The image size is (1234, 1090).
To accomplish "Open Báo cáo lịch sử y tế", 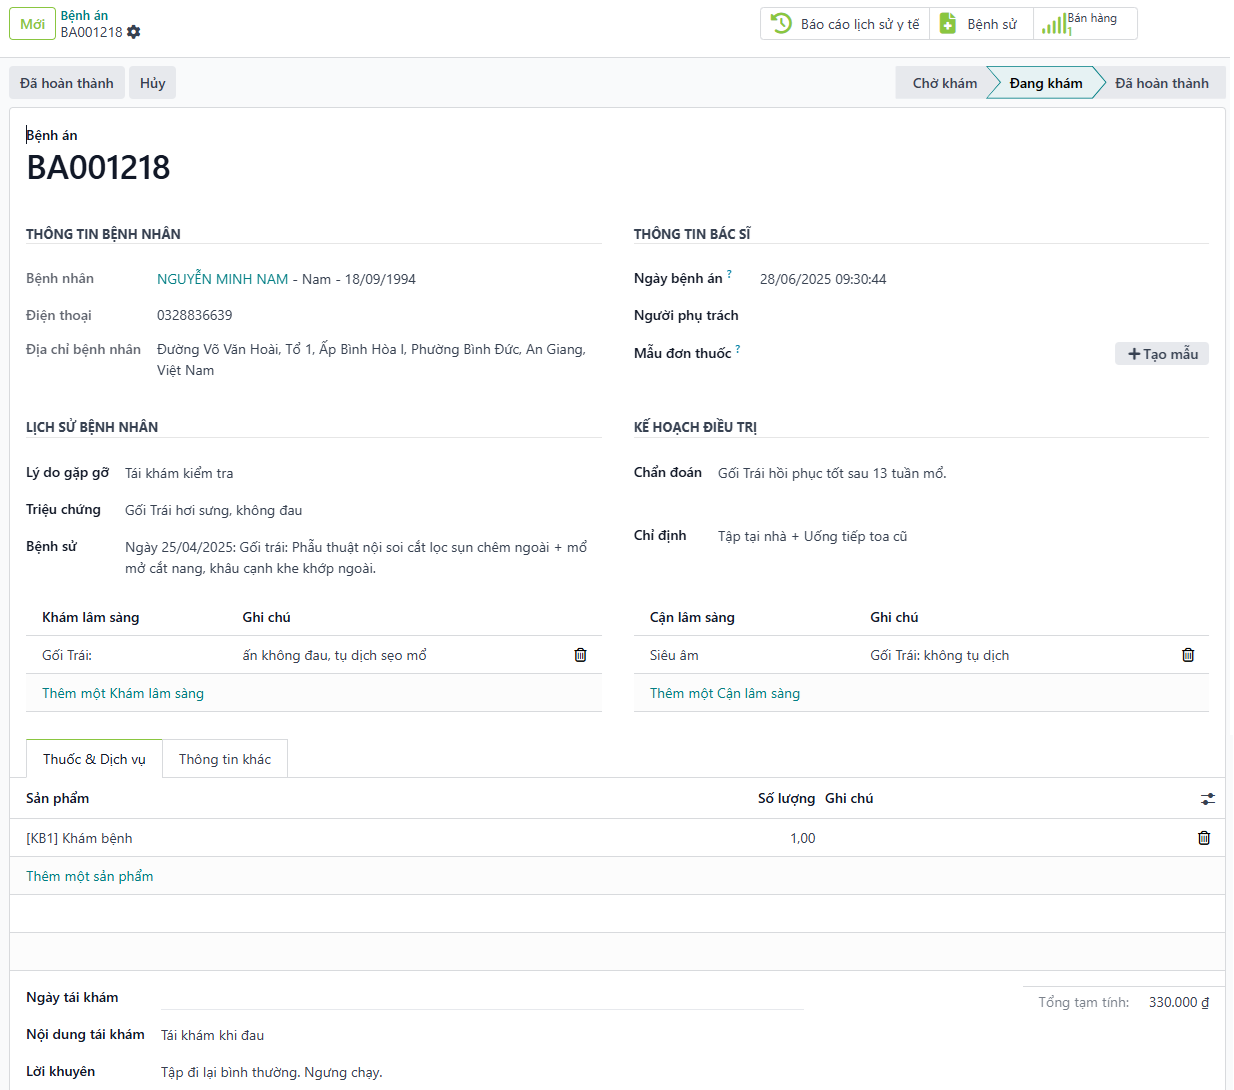I will (x=845, y=24).
